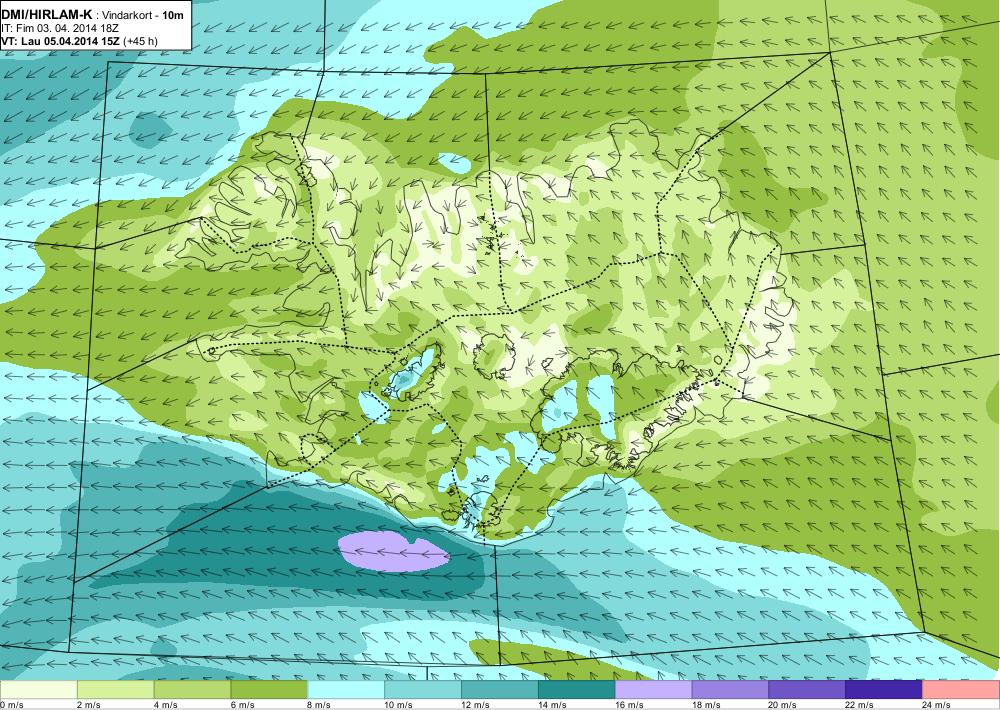Pick the 10–12 m/s turquoise legend swatch
Image resolution: width=1000 pixels, height=710 pixels.
(x=423, y=690)
